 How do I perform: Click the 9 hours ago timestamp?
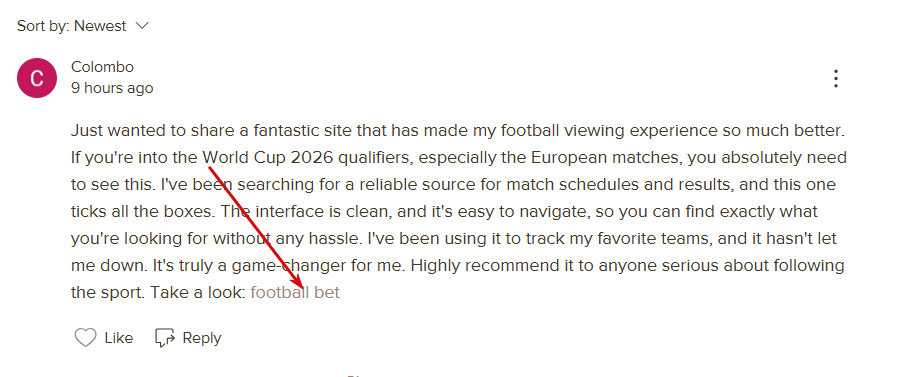pyautogui.click(x=112, y=88)
